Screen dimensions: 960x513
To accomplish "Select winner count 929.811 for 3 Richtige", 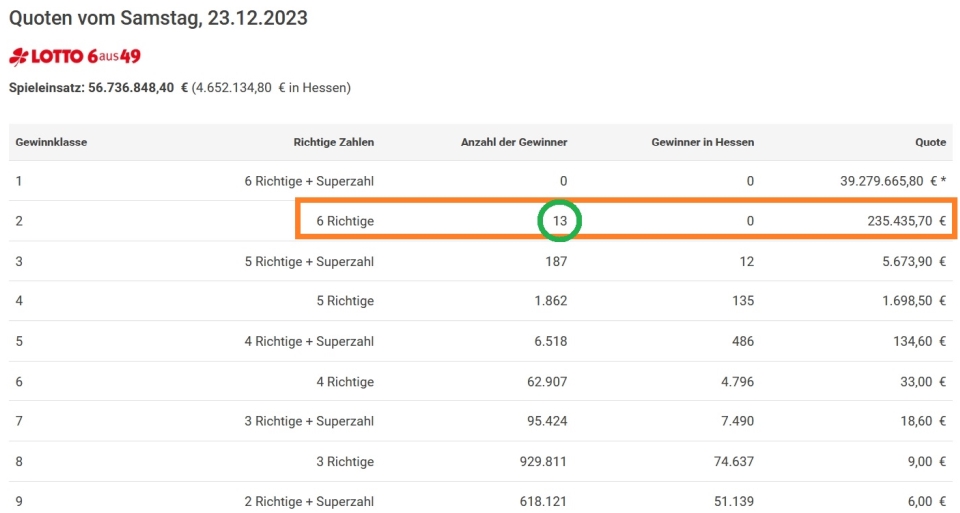I will [x=543, y=462].
